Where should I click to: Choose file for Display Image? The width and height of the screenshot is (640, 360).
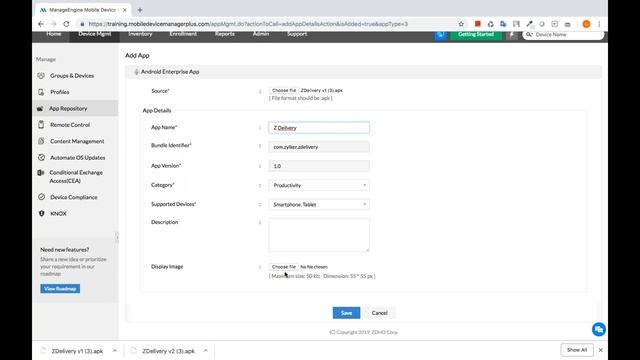click(284, 267)
